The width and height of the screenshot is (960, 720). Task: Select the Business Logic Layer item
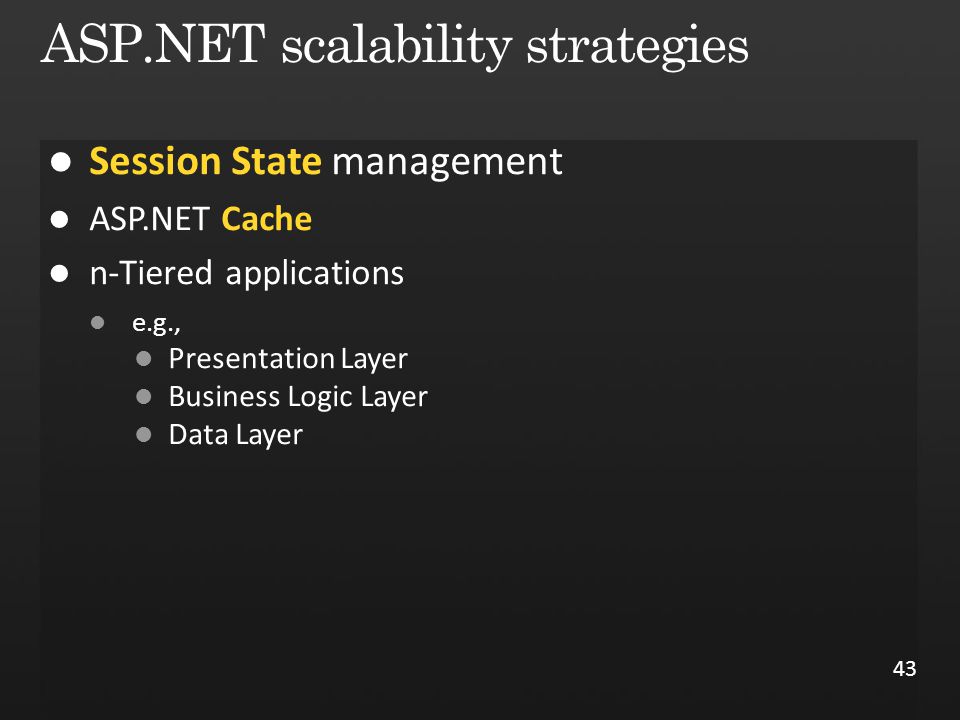point(298,397)
